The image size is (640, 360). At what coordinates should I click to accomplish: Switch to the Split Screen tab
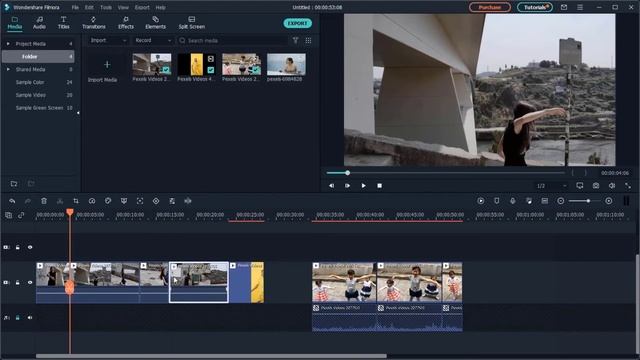pyautogui.click(x=191, y=23)
